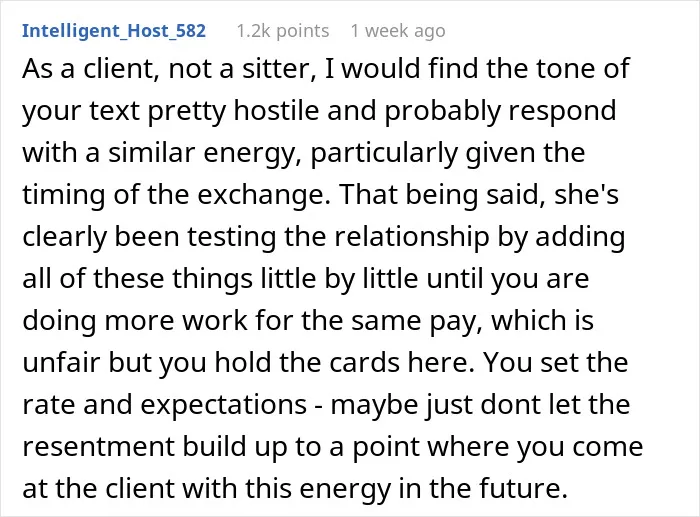
Task: Click the line 'resentment build up to a point'
Action: pos(333,446)
